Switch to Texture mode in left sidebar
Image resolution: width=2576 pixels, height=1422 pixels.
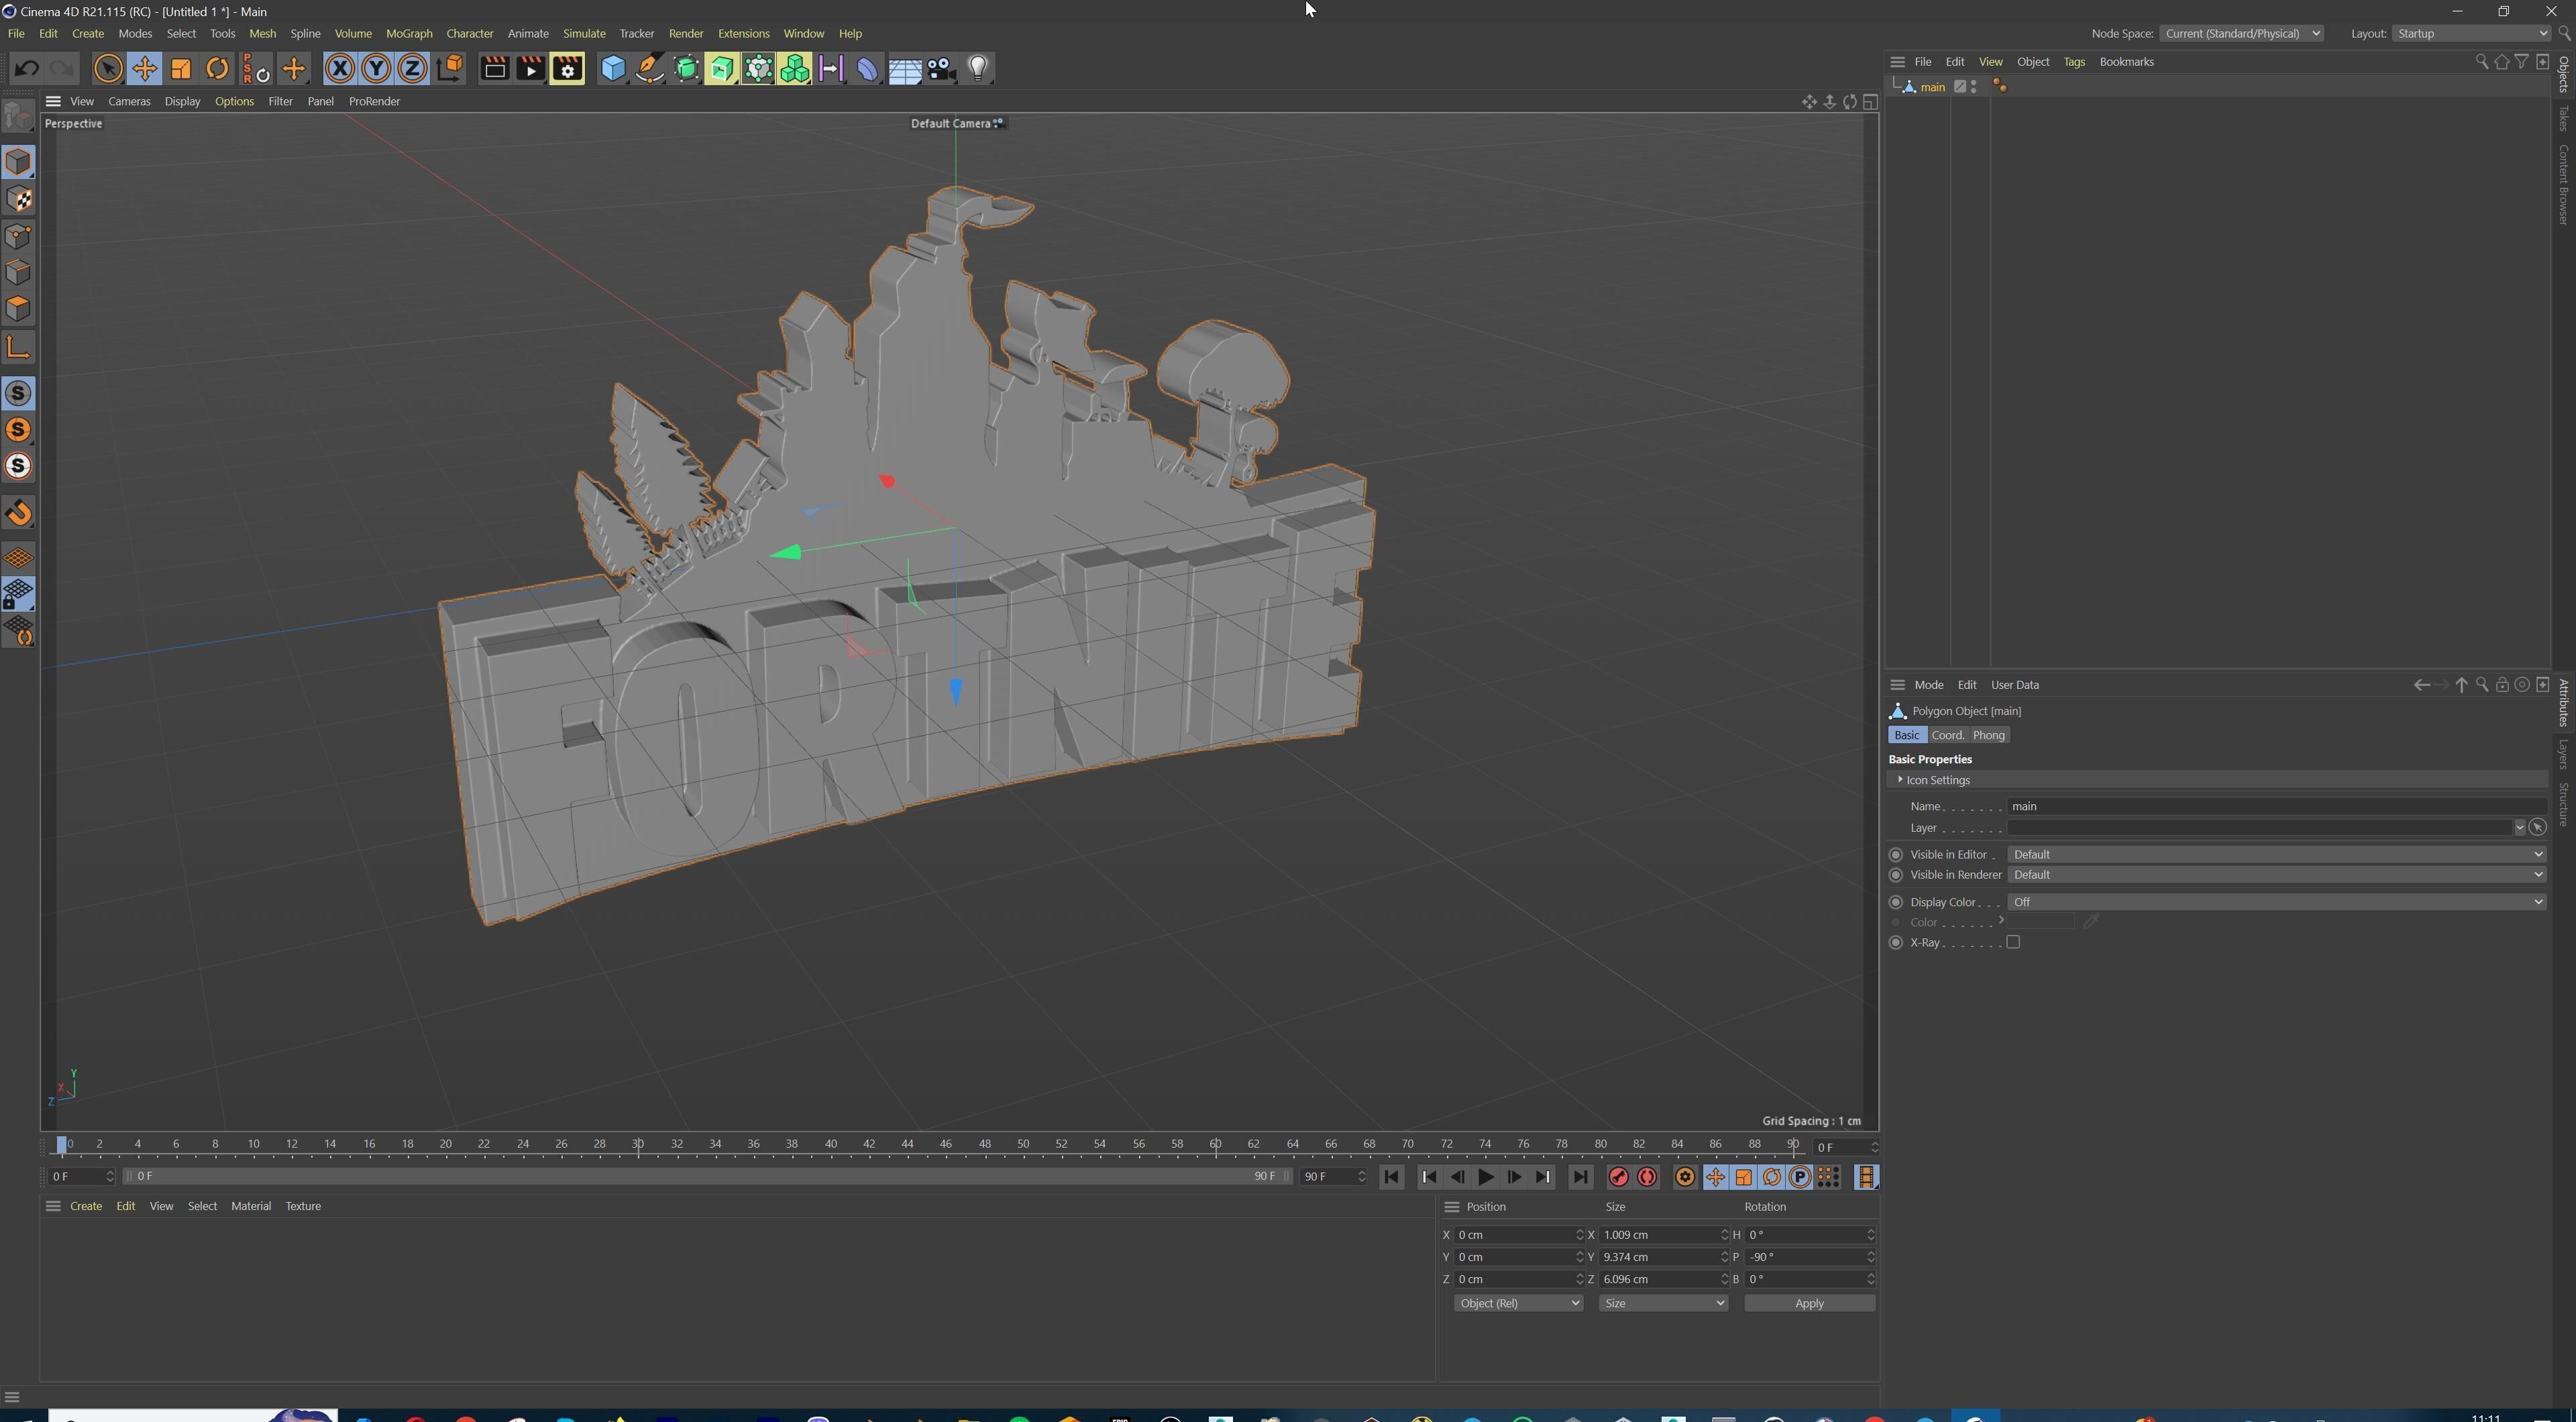pyautogui.click(x=19, y=199)
